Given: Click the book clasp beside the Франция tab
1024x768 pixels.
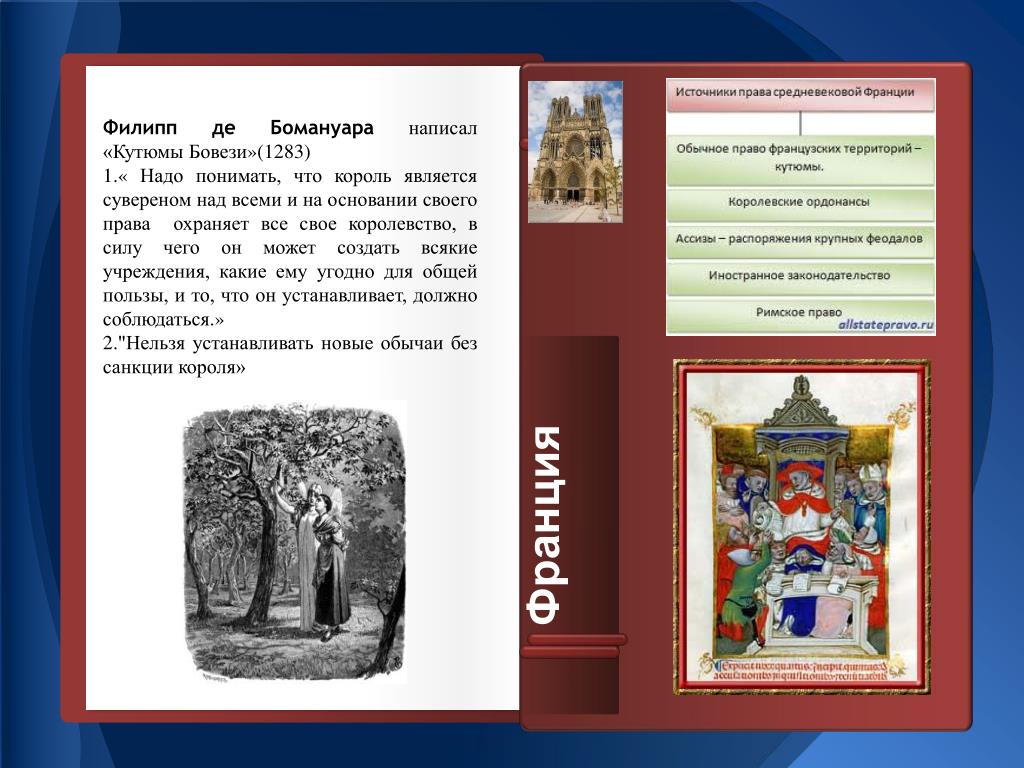Looking at the screenshot, I should coord(574,645).
